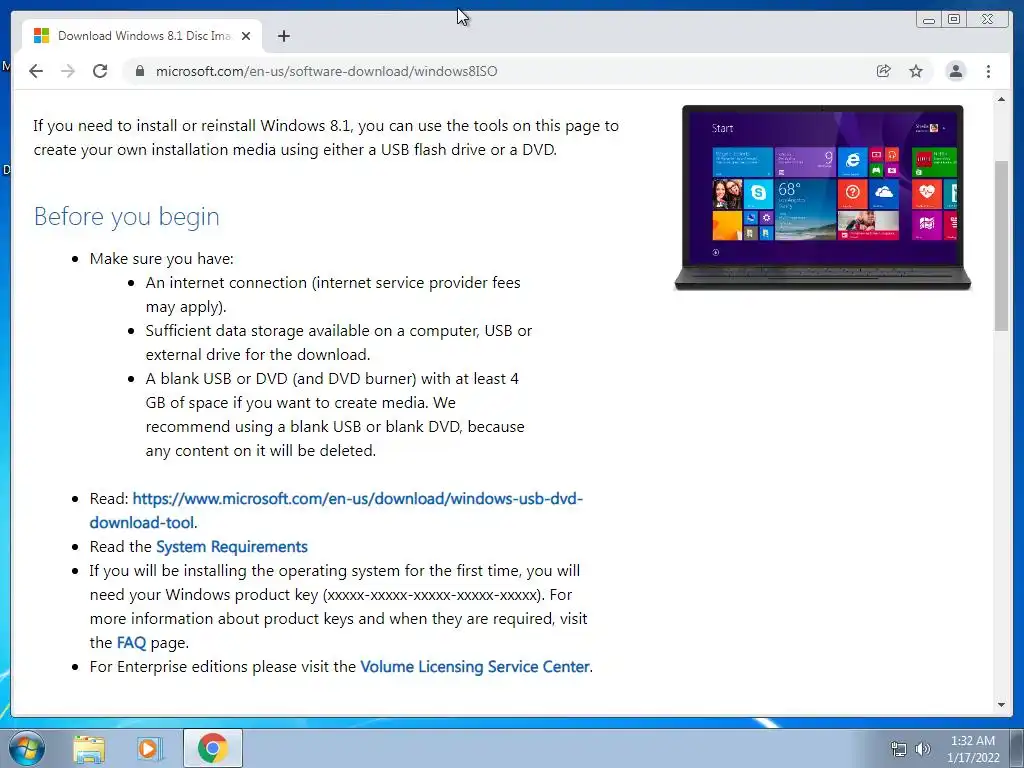
Task: Close the Download Windows 8.1 tab
Action: click(246, 36)
